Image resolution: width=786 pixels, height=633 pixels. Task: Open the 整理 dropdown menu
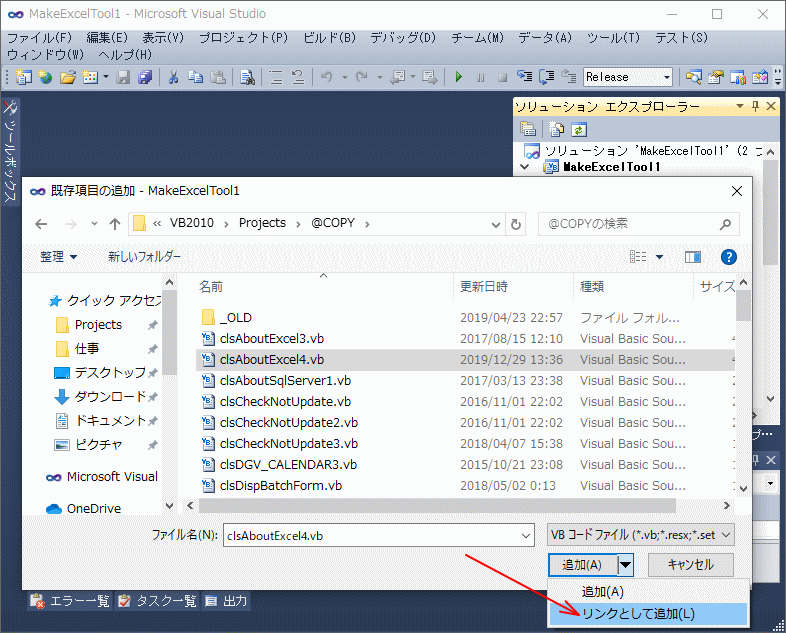point(58,257)
